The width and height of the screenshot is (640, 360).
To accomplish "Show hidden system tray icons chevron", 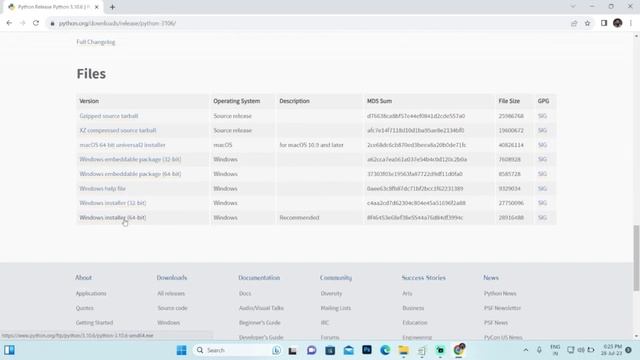I will [x=526, y=350].
